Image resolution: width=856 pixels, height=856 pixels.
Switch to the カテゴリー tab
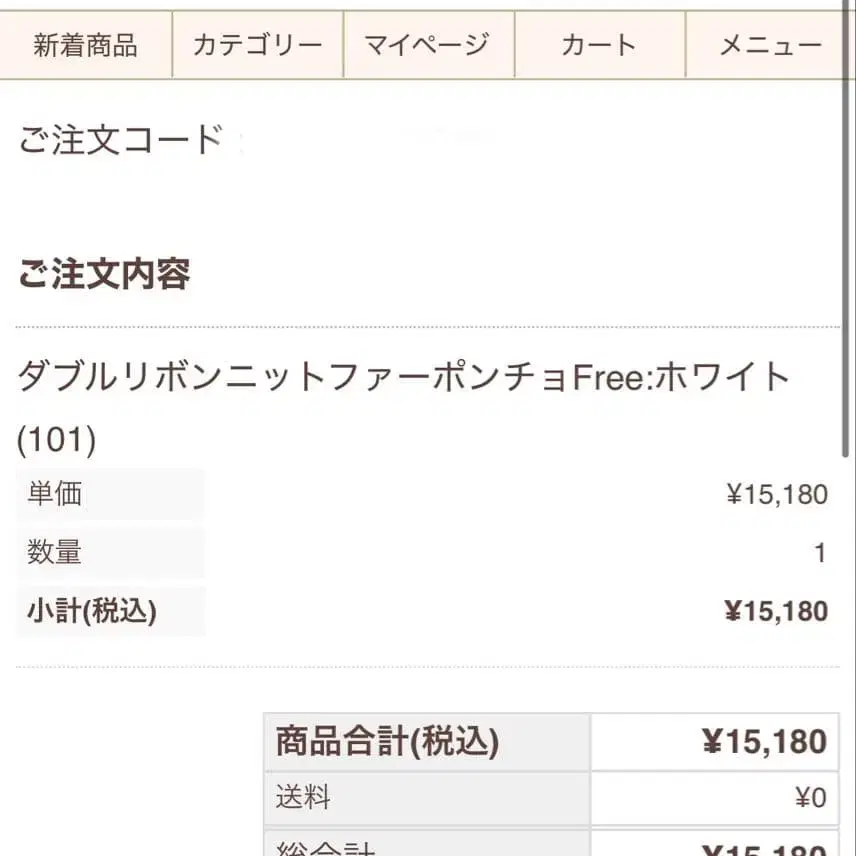coord(257,45)
